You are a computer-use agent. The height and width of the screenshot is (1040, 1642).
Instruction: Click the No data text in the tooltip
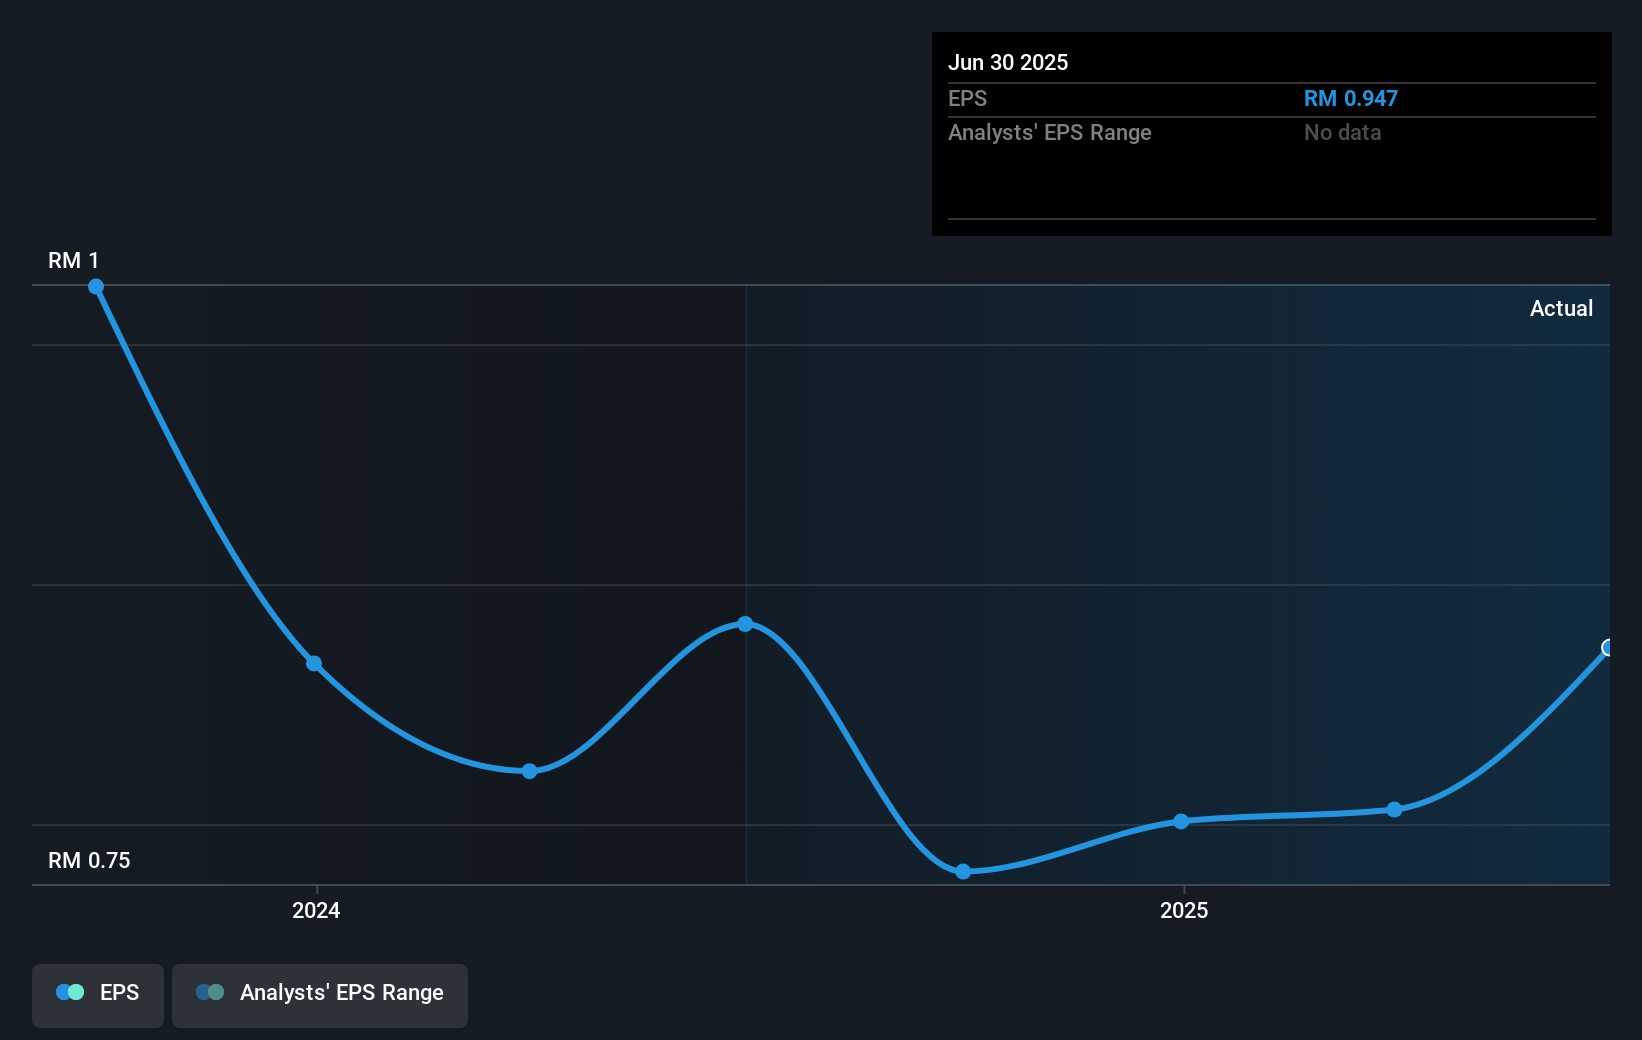(x=1342, y=133)
